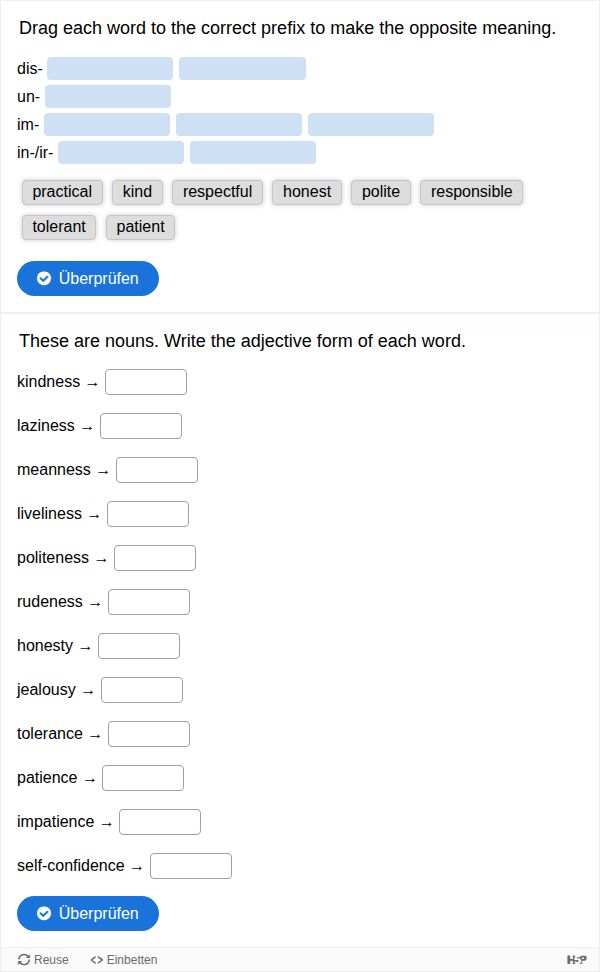Open the Einbetten embed option
This screenshot has width=600, height=972.
[x=124, y=959]
